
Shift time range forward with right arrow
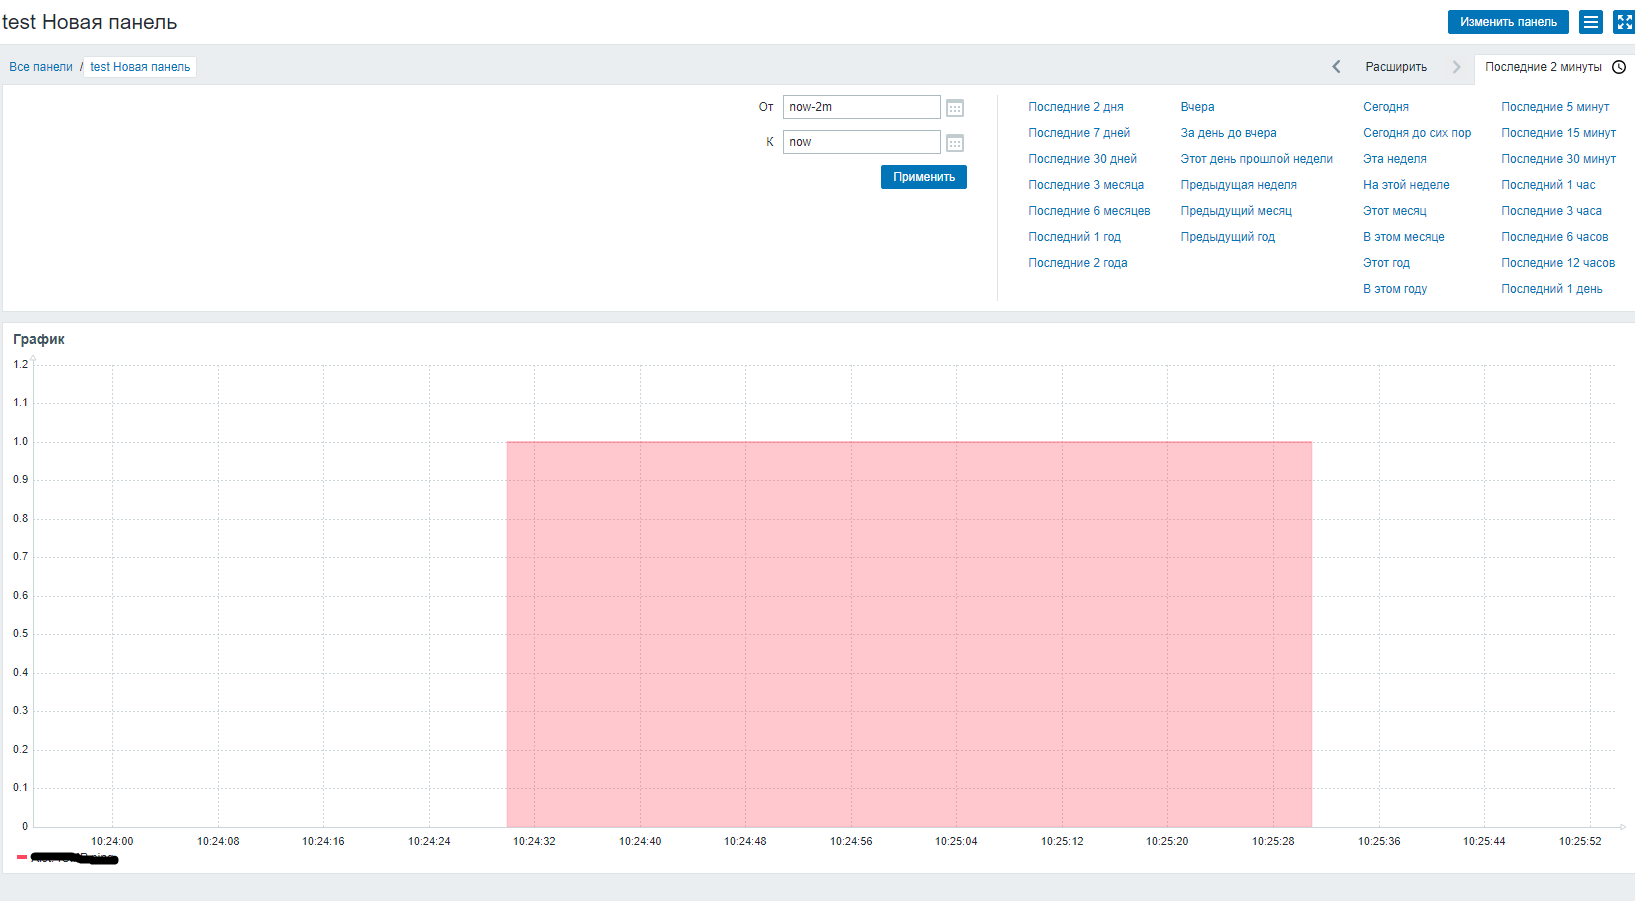click(1456, 67)
